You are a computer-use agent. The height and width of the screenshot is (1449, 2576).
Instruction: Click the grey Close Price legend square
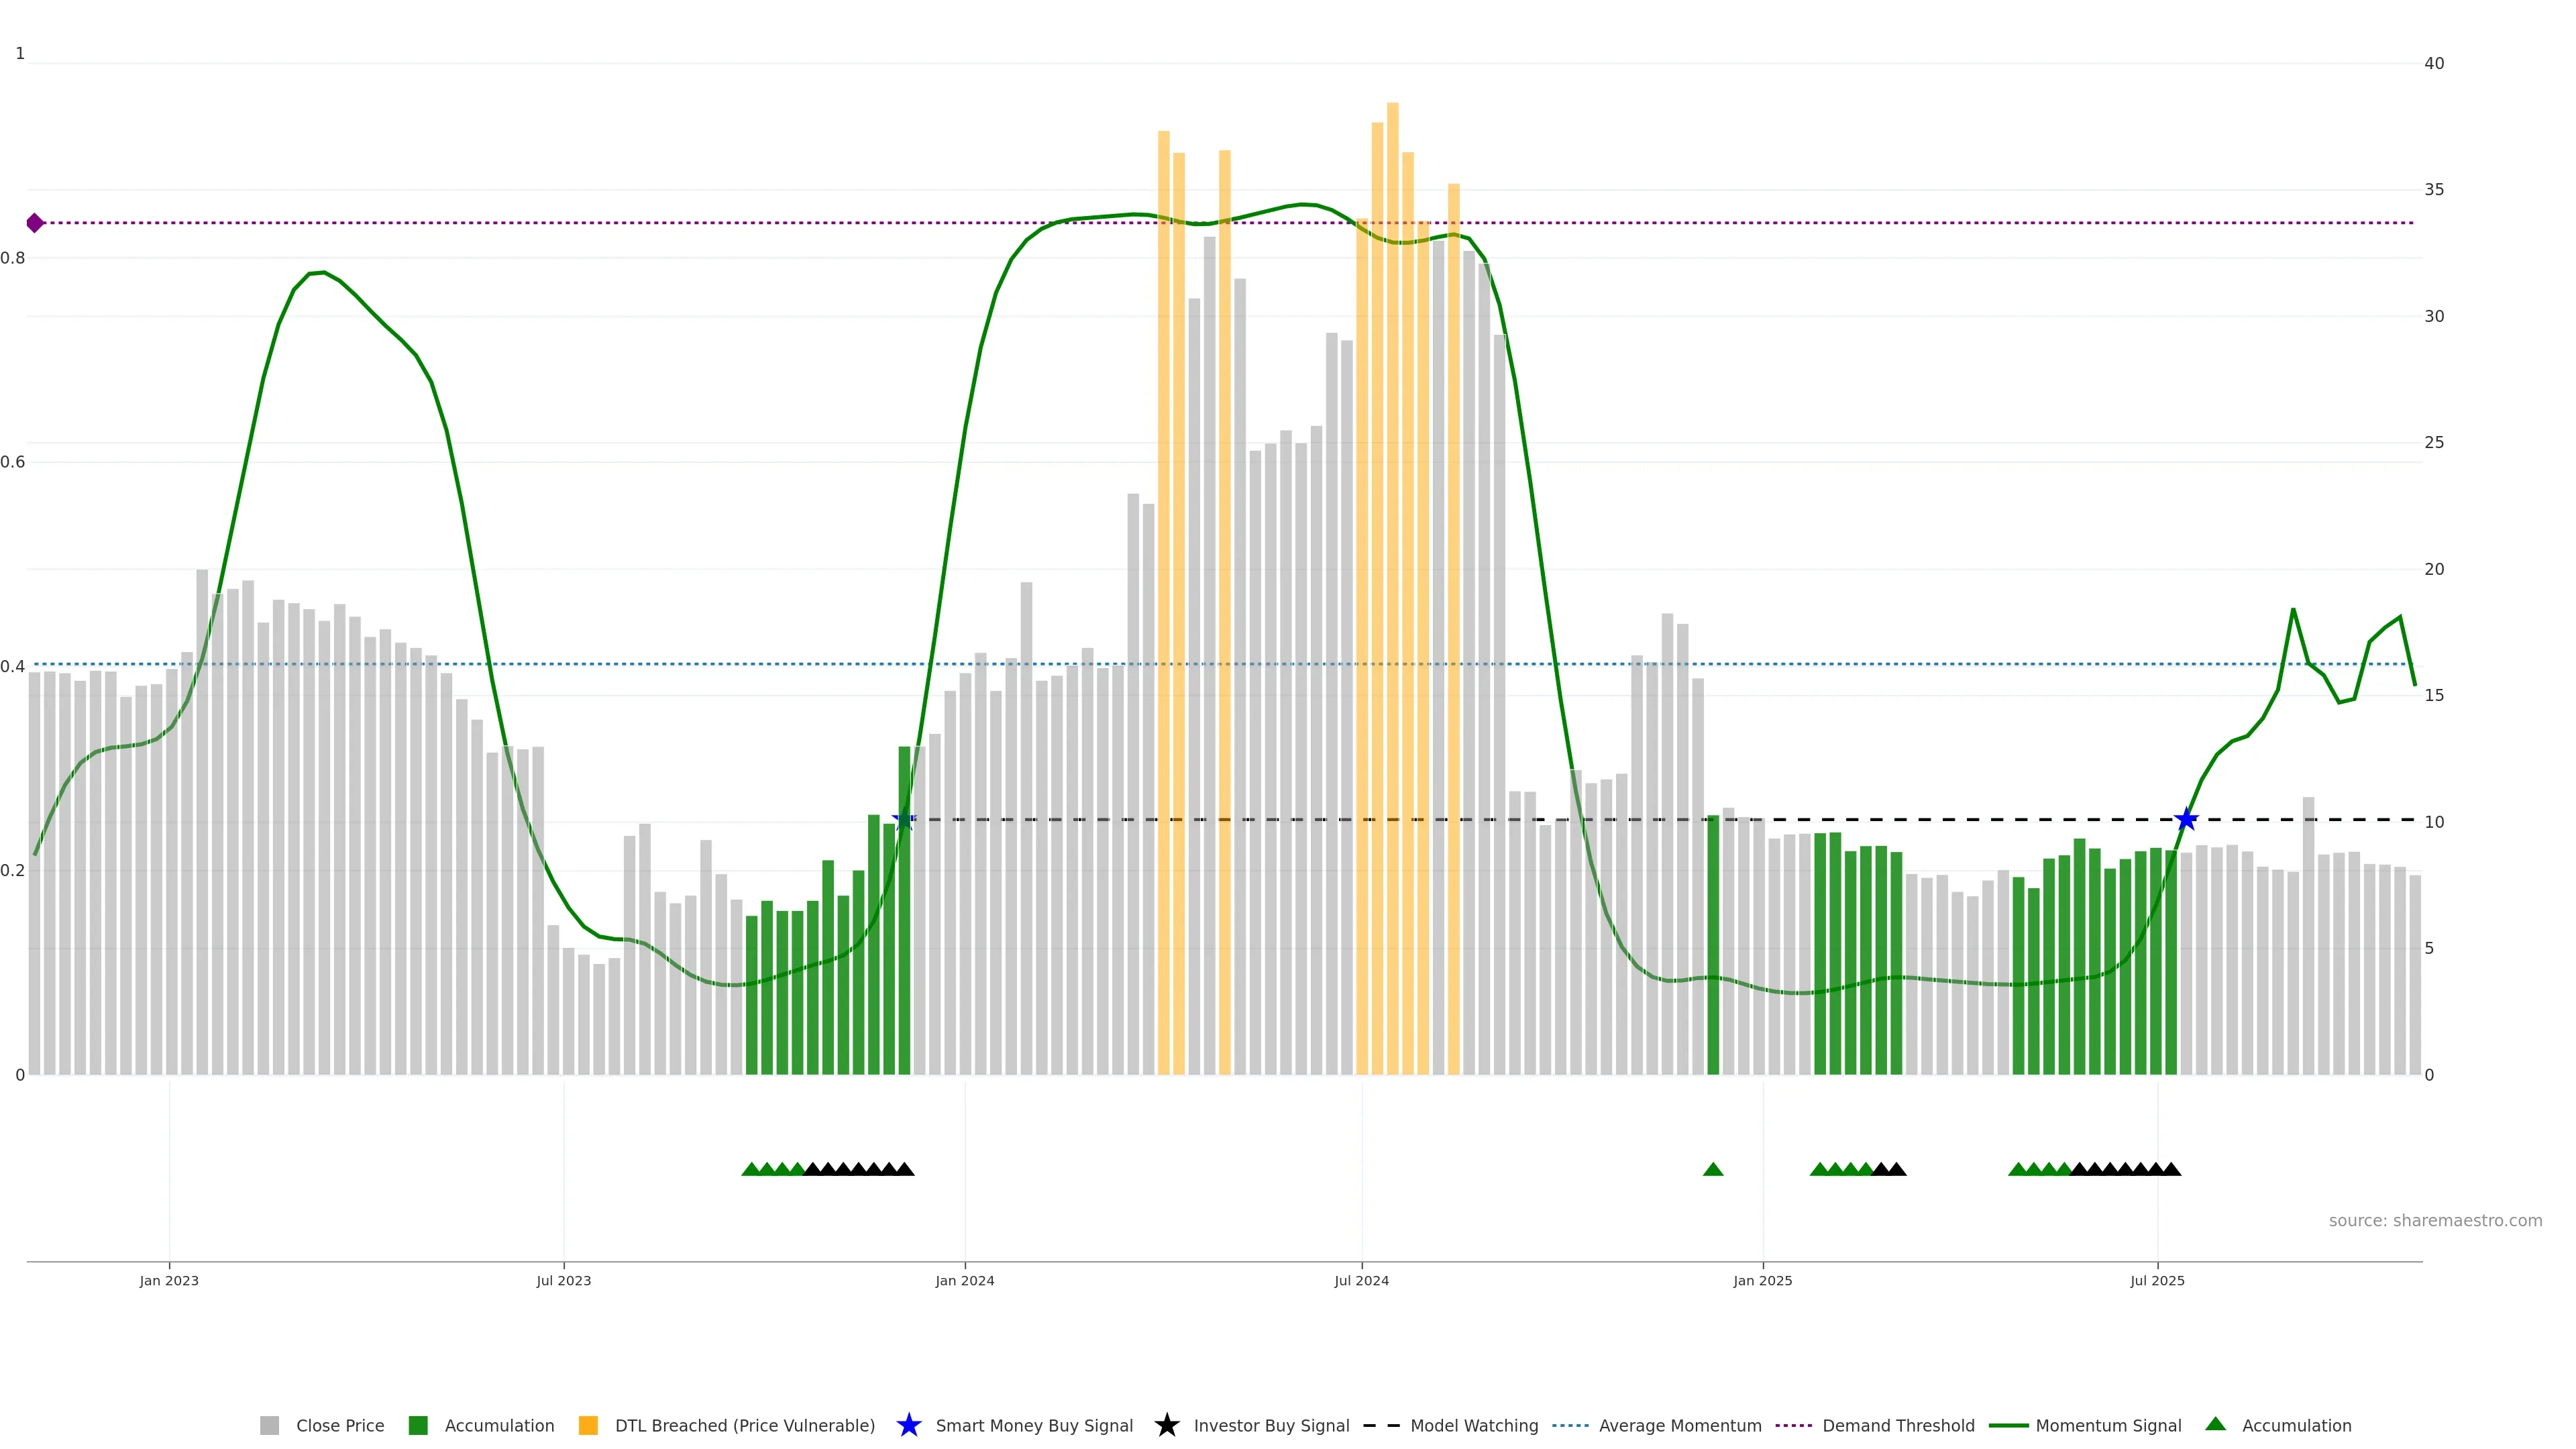(x=269, y=1425)
